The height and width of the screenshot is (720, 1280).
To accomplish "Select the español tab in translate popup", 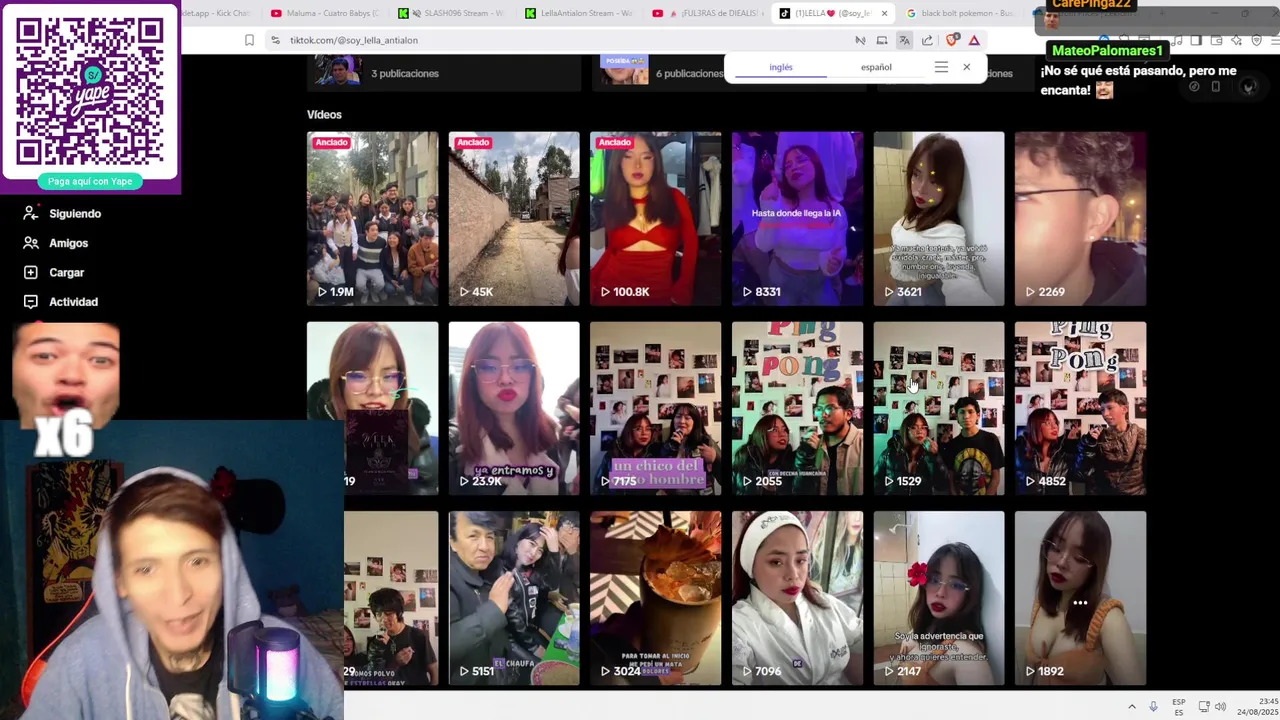I will [x=876, y=67].
